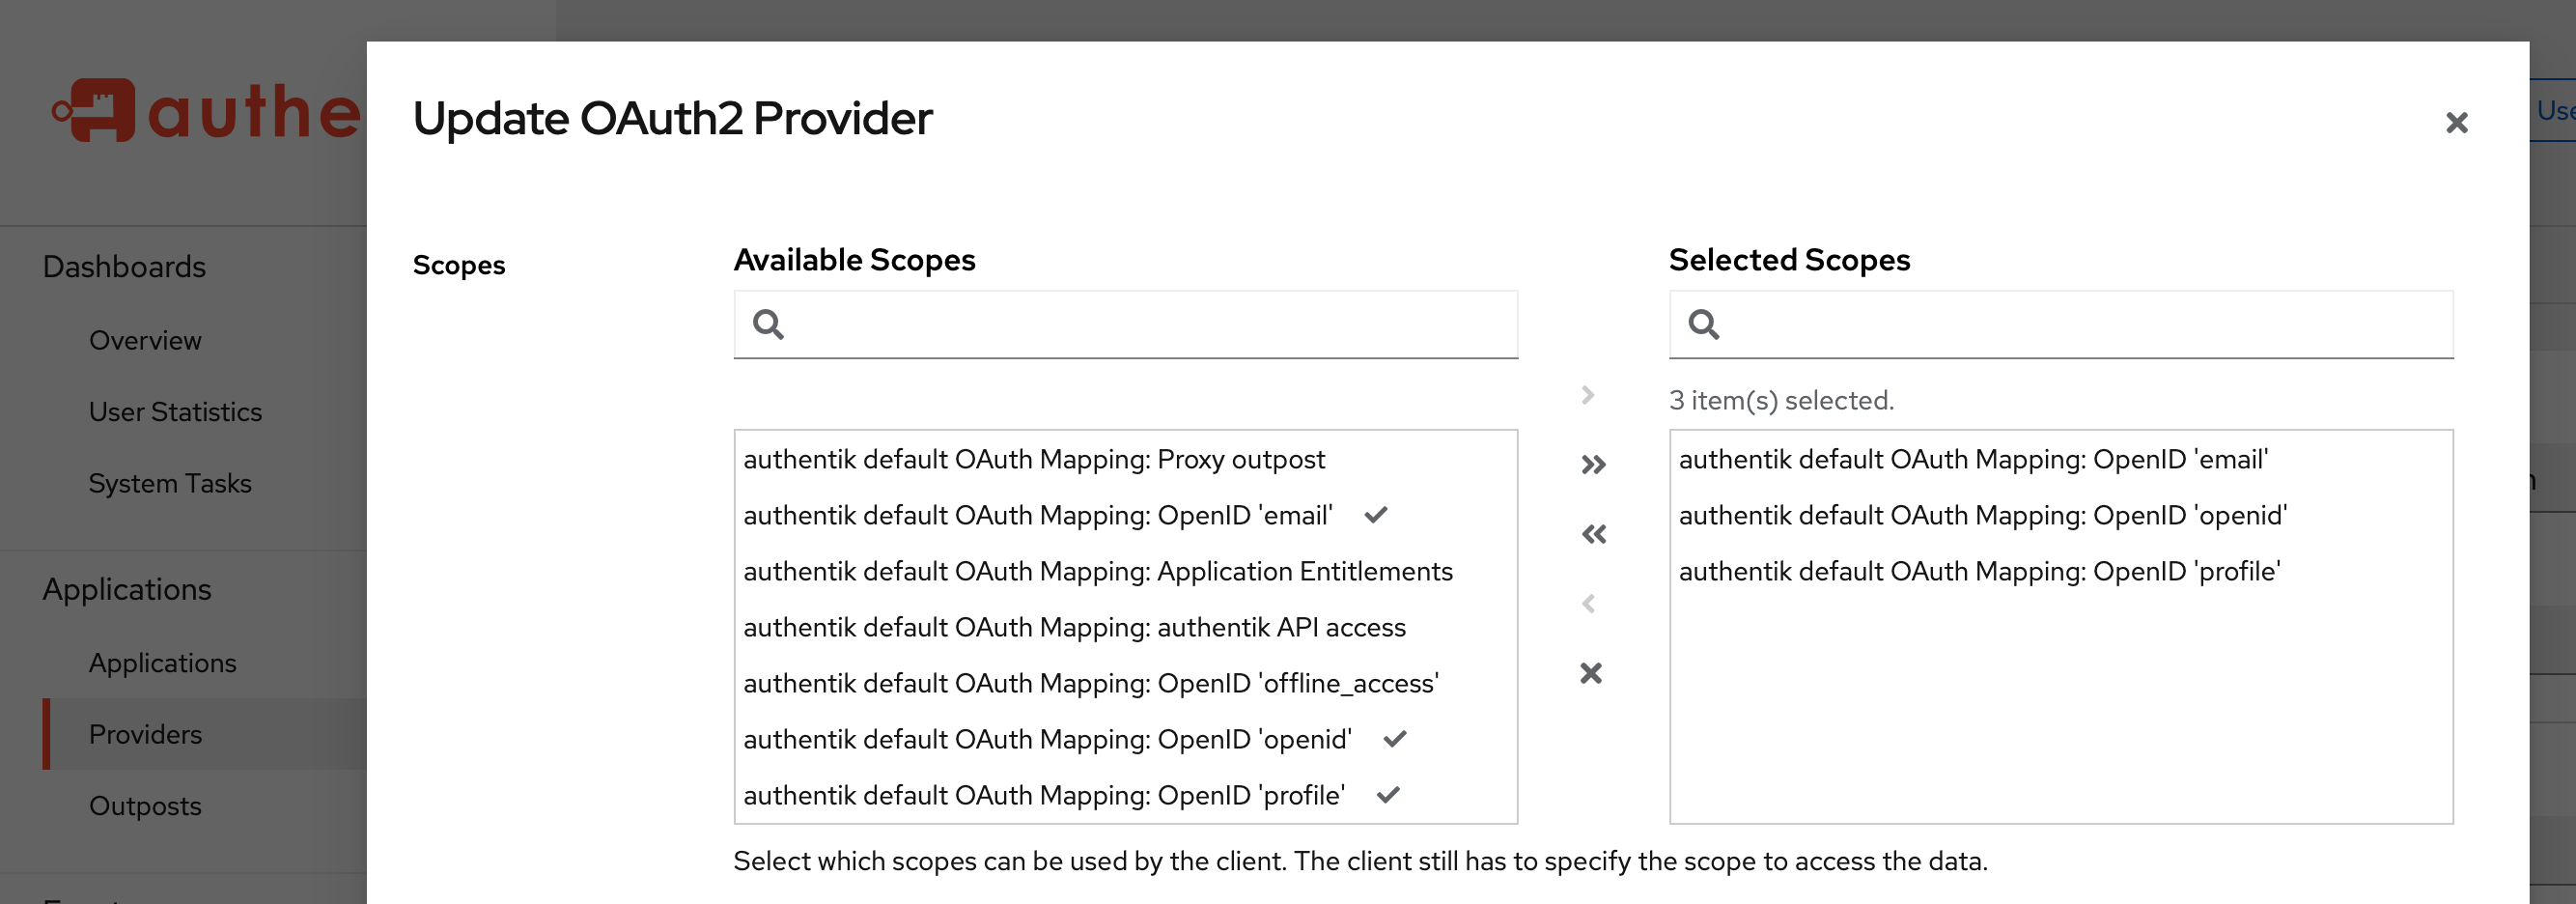This screenshot has width=2576, height=904.
Task: Close the Update OAuth2 Provider dialog
Action: tap(2456, 123)
